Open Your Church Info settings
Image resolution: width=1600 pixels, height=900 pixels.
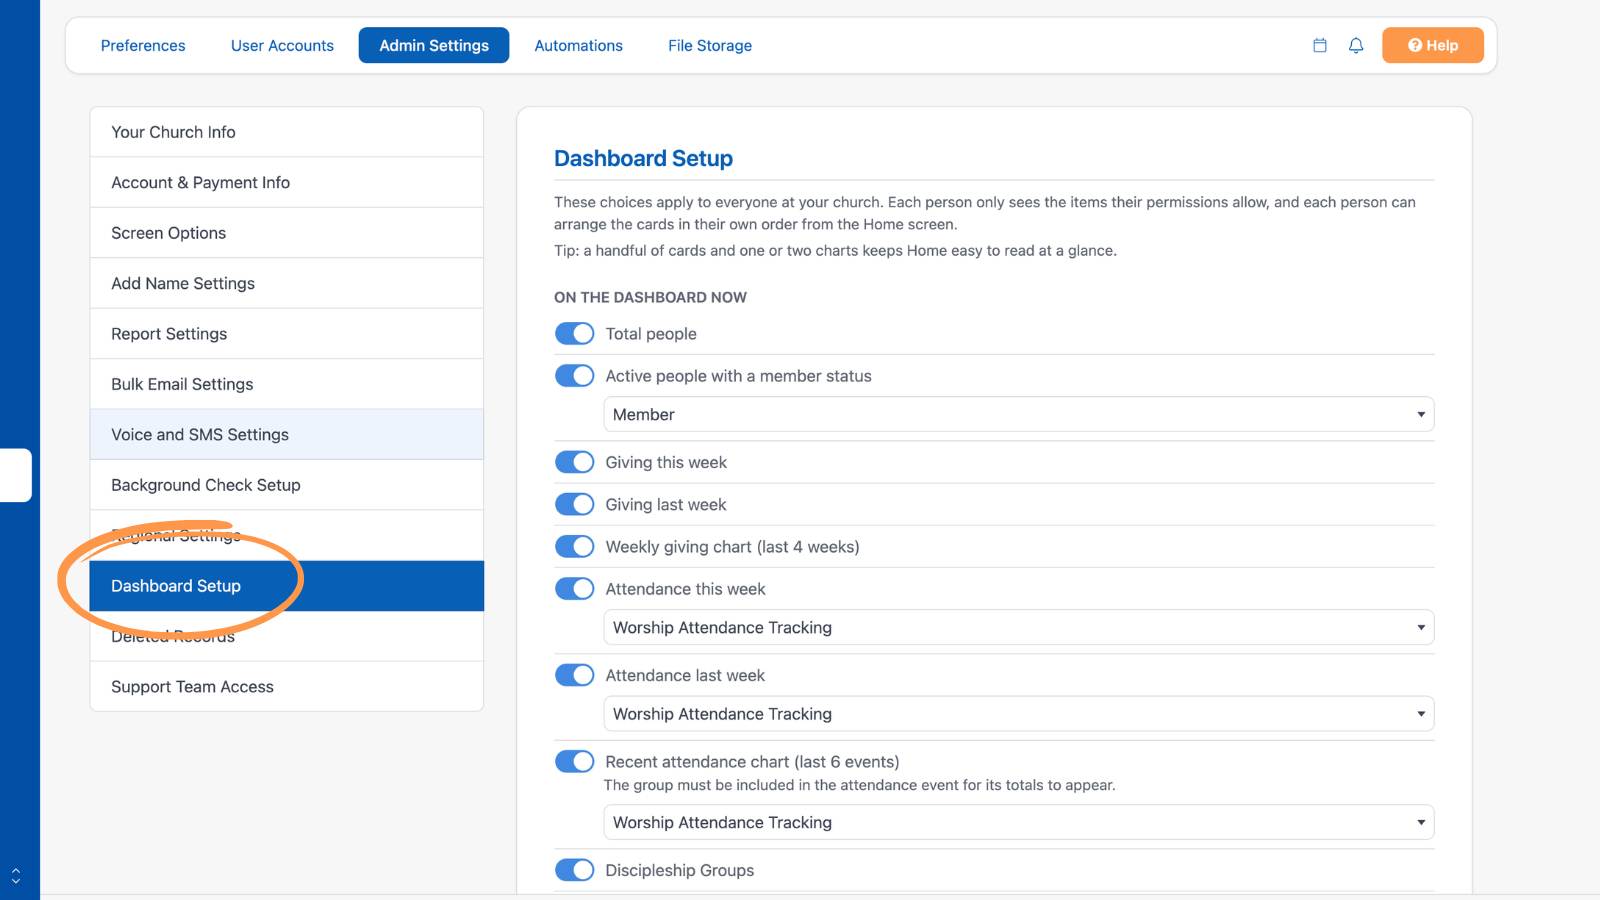[x=287, y=132]
